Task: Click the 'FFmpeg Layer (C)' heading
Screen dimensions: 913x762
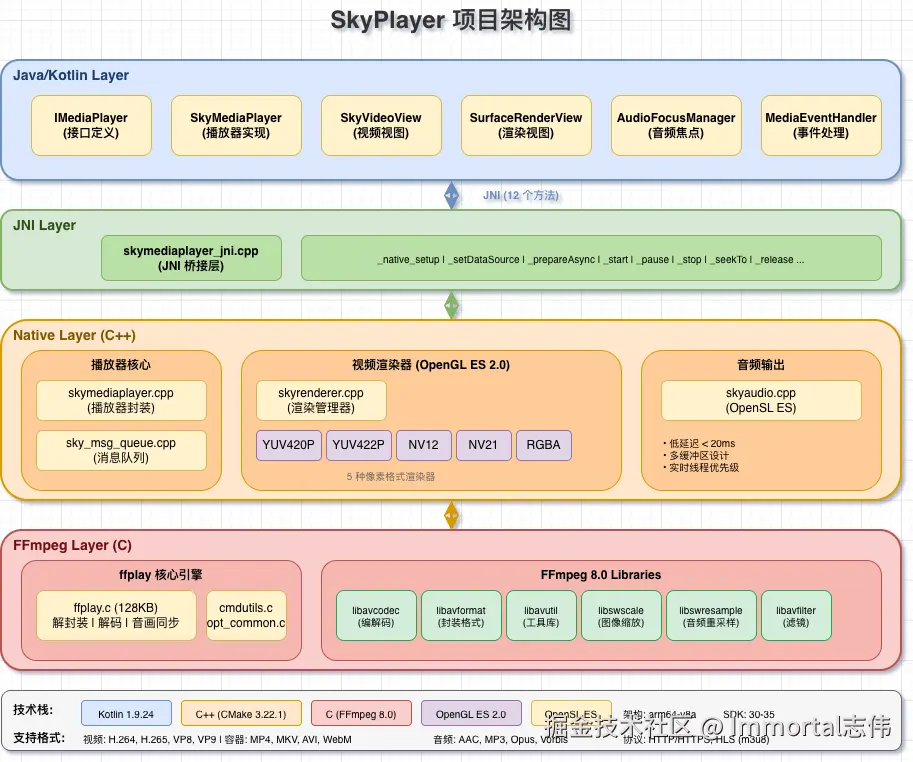Action: [72, 545]
